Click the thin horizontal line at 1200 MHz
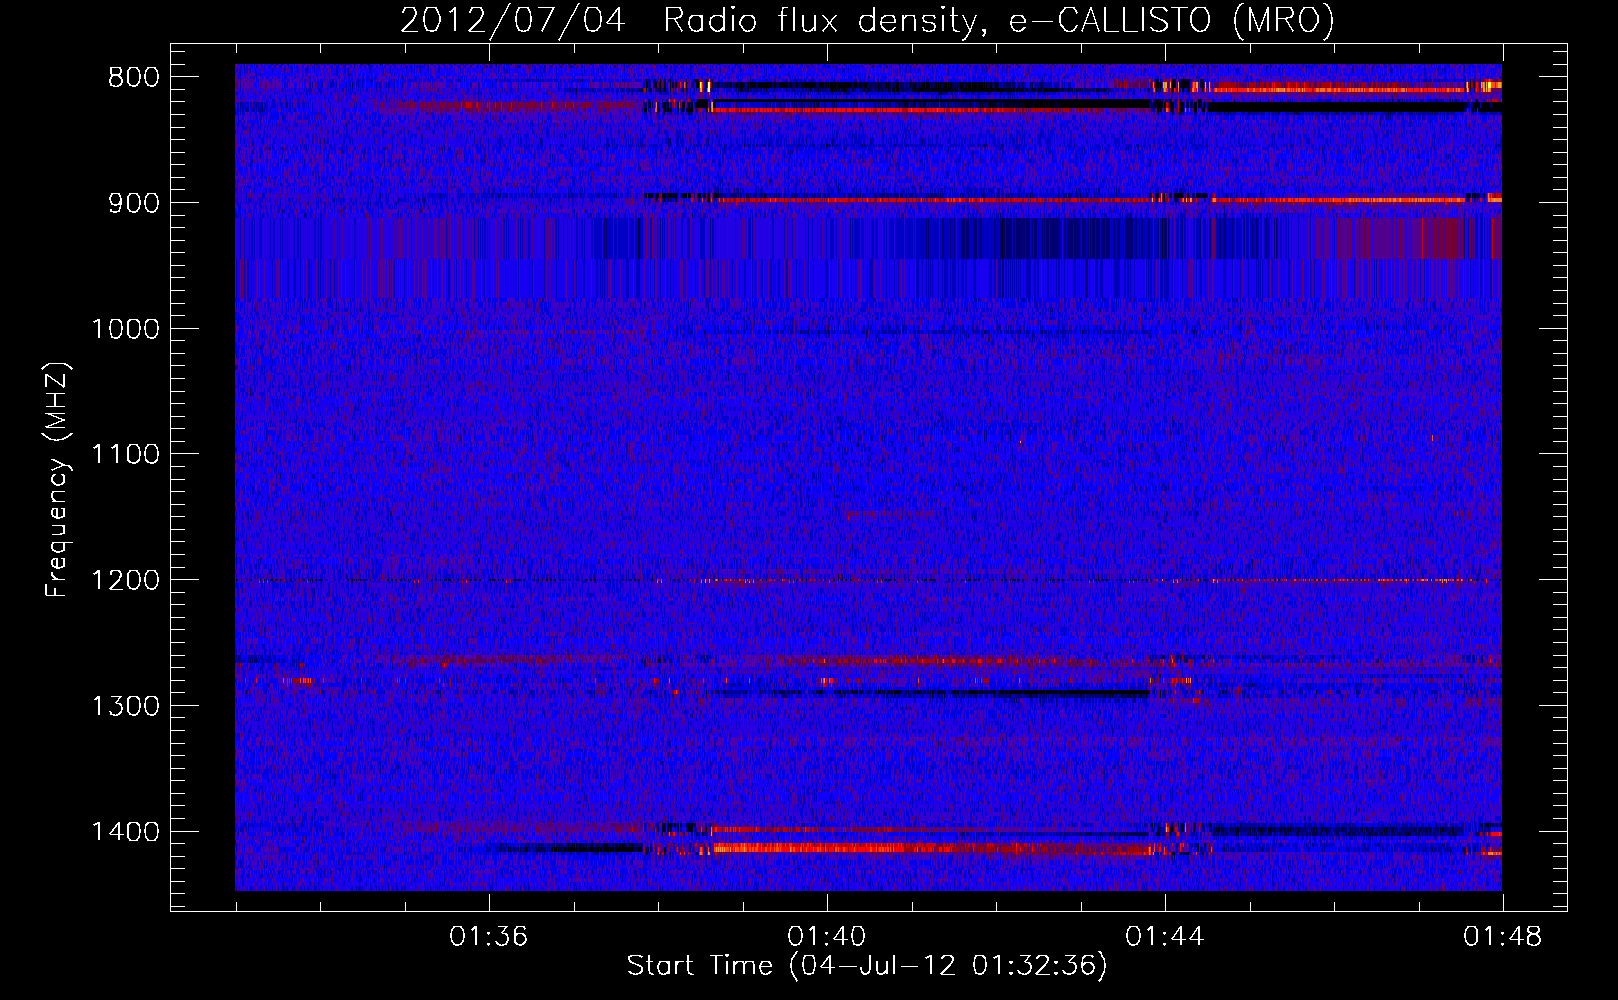The width and height of the screenshot is (1618, 1000). 868,580
